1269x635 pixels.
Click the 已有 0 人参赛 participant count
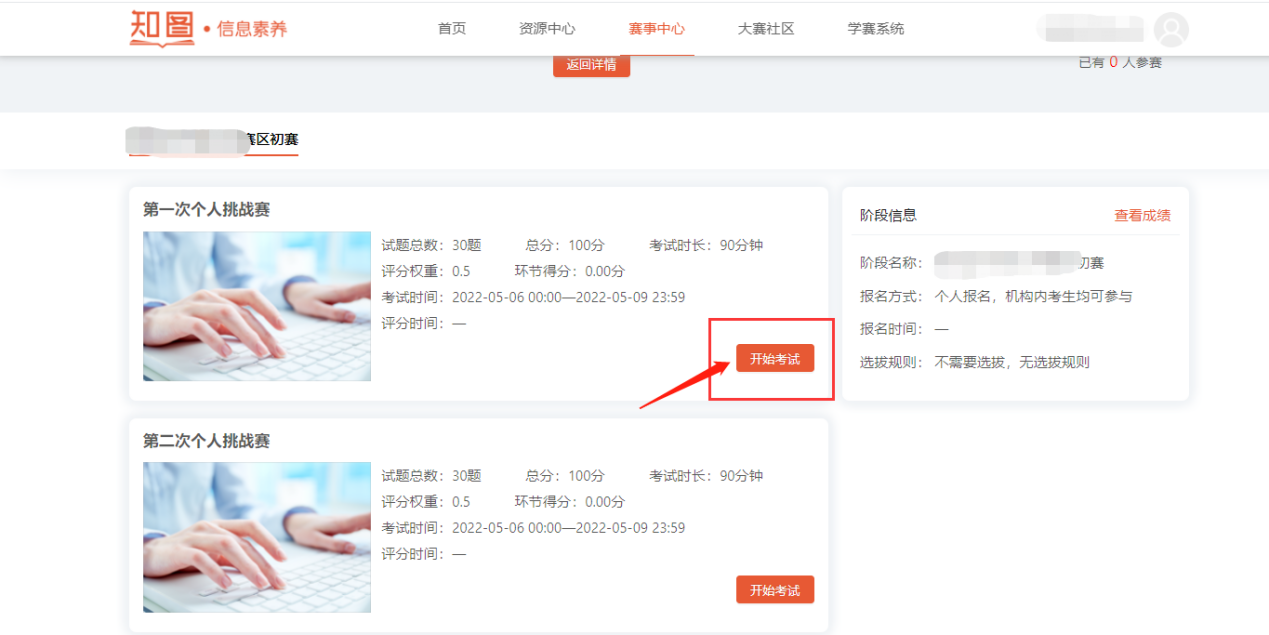click(x=1119, y=63)
